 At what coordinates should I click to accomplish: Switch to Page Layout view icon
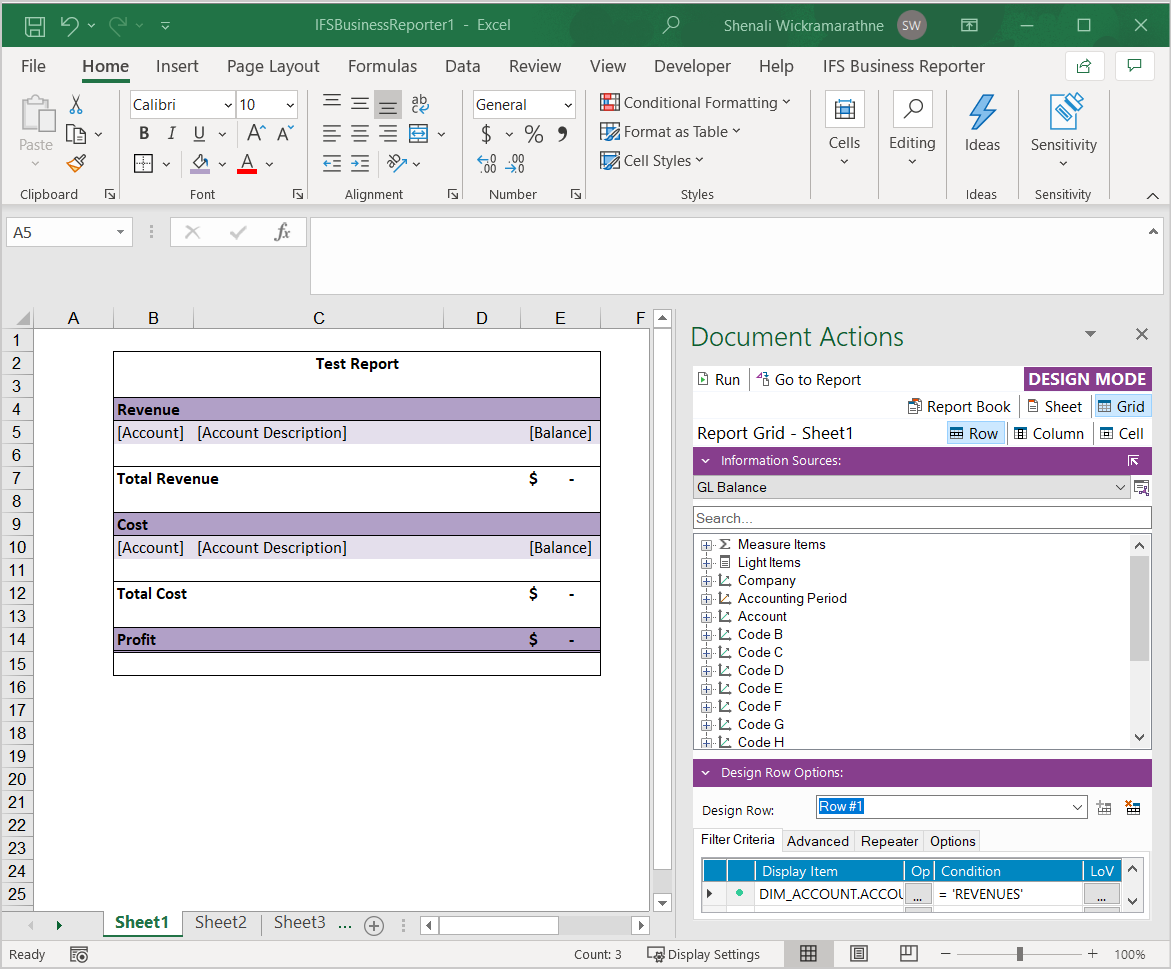(859, 954)
